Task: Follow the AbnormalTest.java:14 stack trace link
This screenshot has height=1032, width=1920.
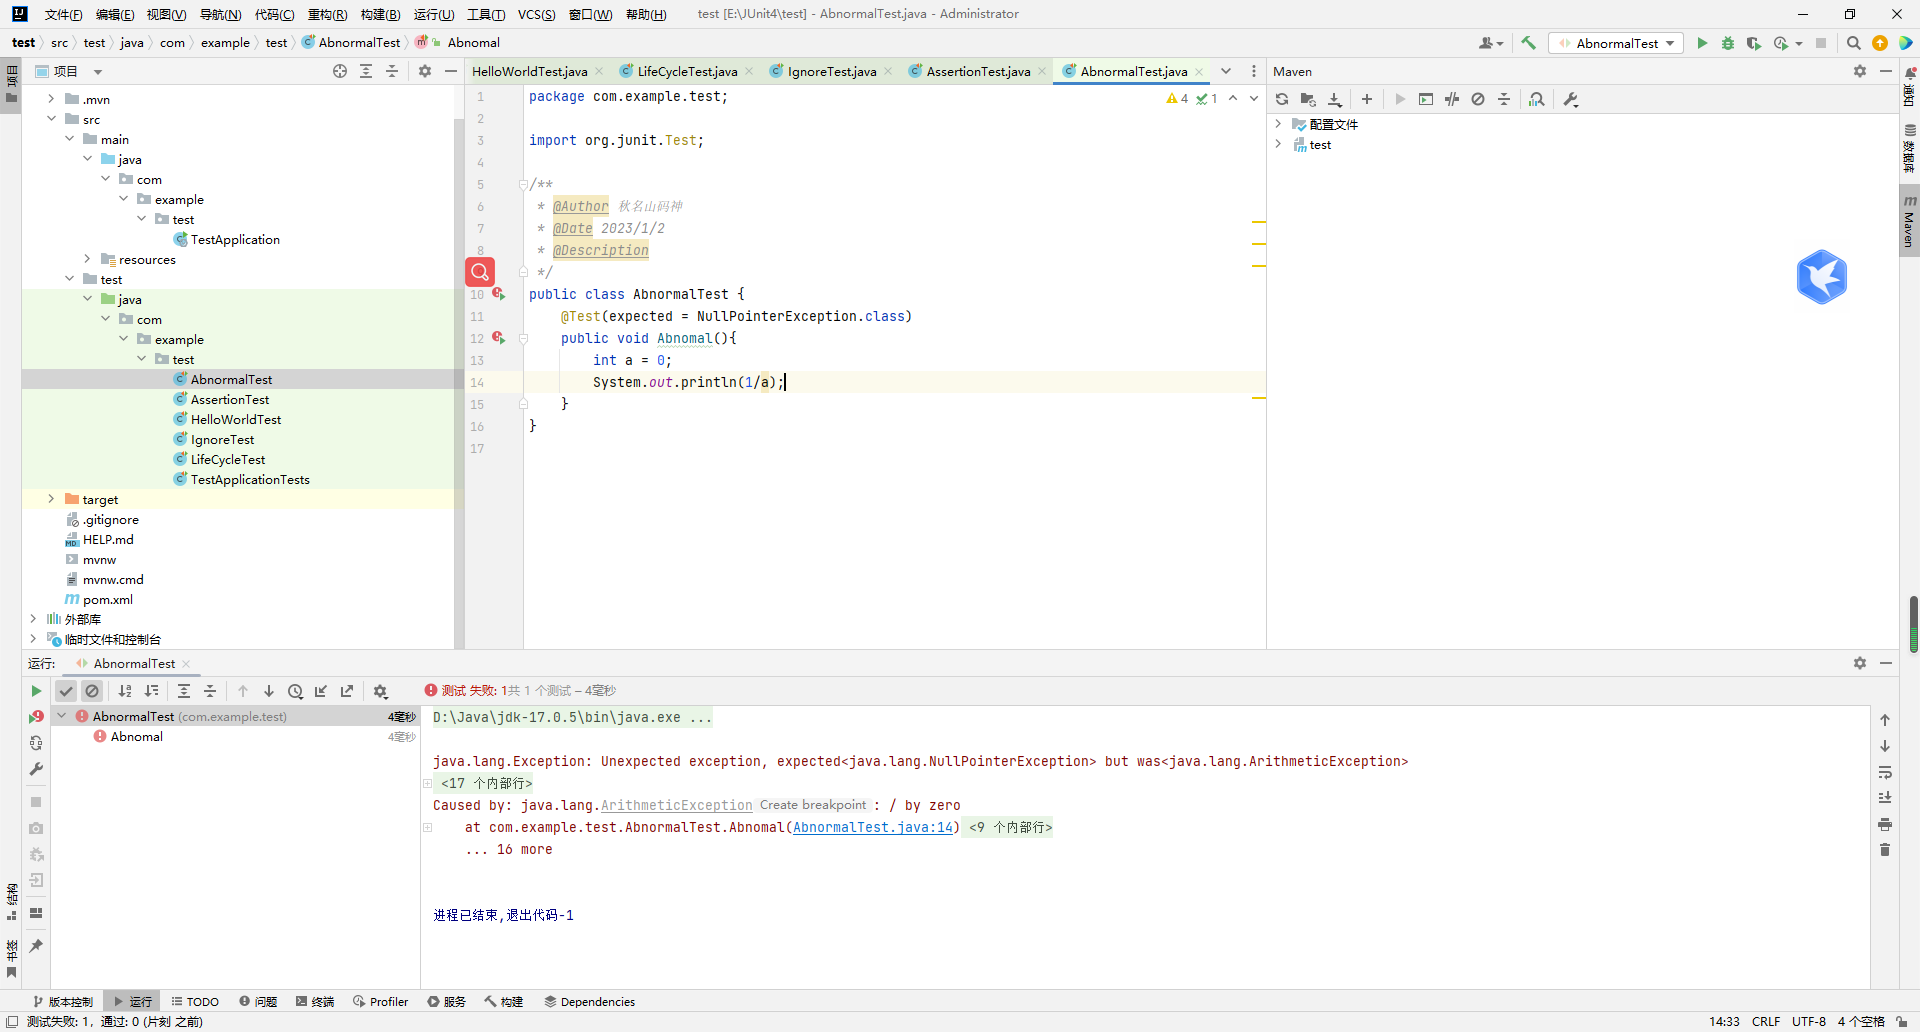Action: (873, 827)
